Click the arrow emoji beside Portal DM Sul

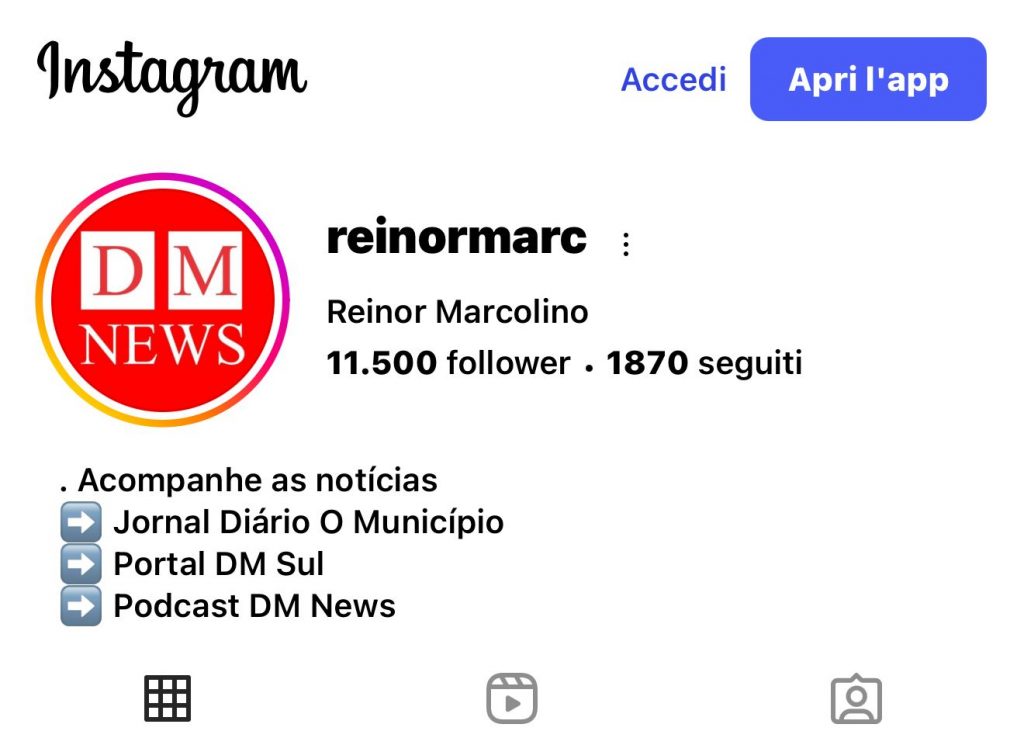point(81,563)
